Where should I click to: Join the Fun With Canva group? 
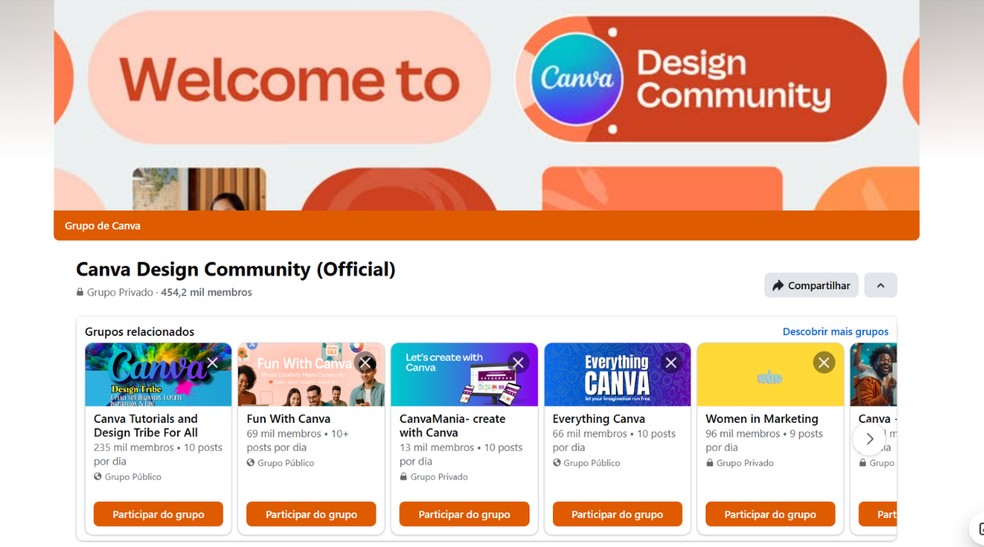311,514
